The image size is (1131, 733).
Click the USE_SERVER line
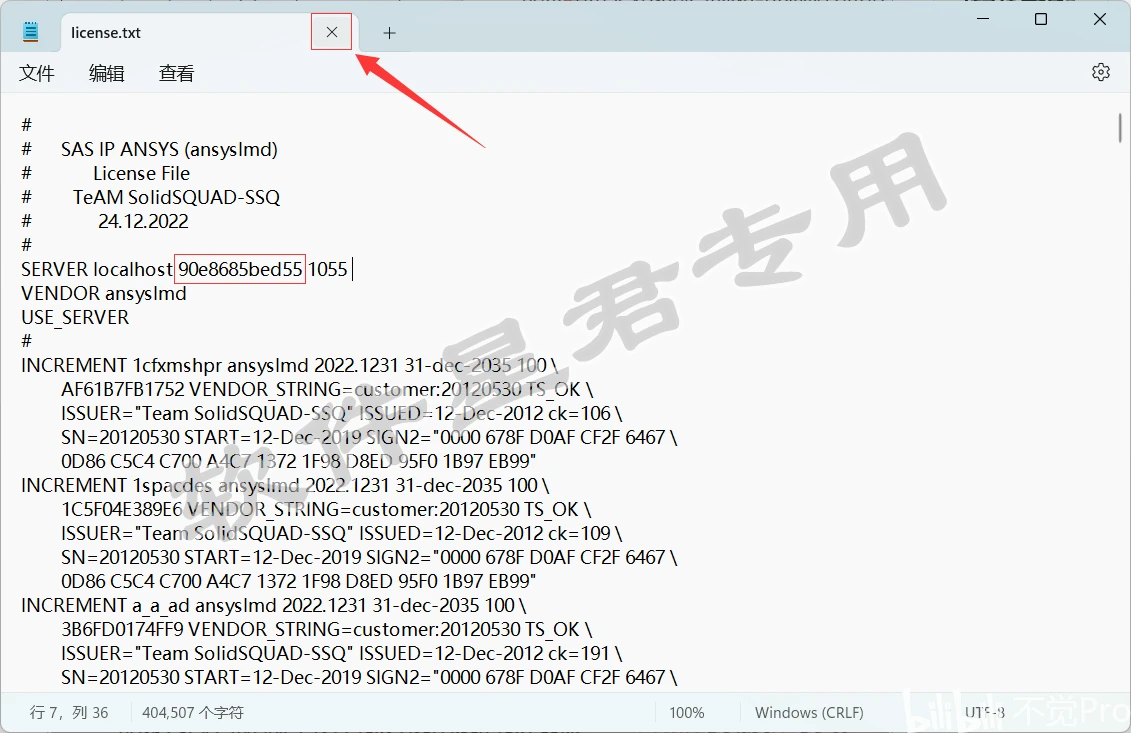[x=75, y=317]
